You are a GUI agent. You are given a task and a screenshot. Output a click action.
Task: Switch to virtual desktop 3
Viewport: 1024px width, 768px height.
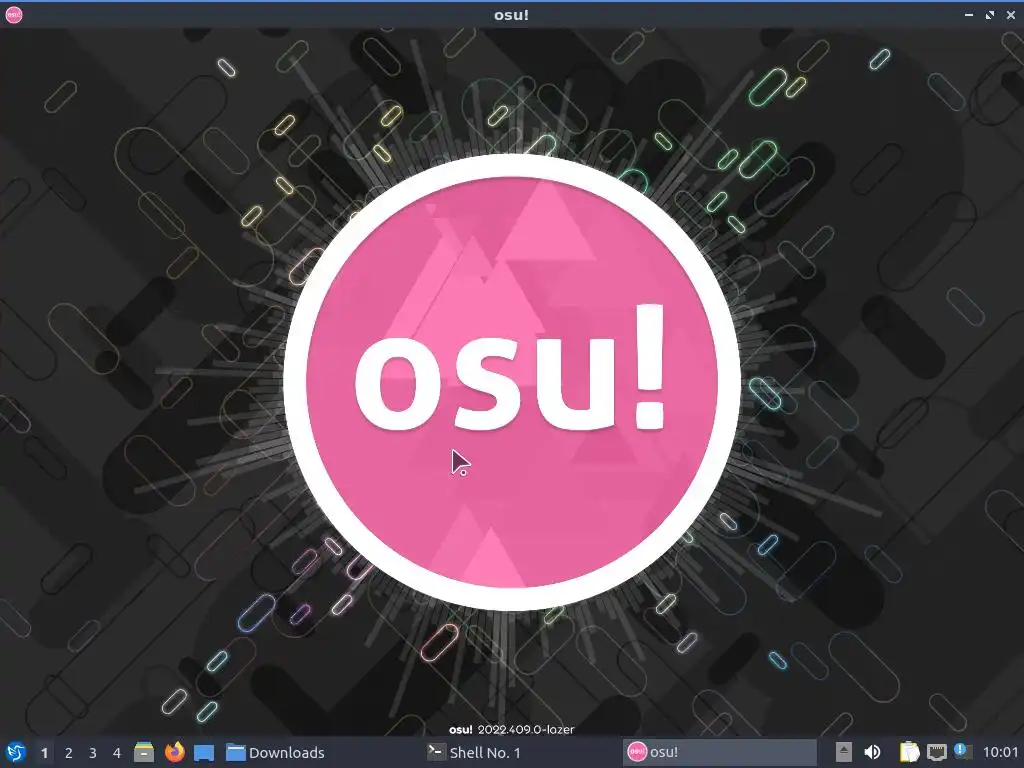click(93, 753)
